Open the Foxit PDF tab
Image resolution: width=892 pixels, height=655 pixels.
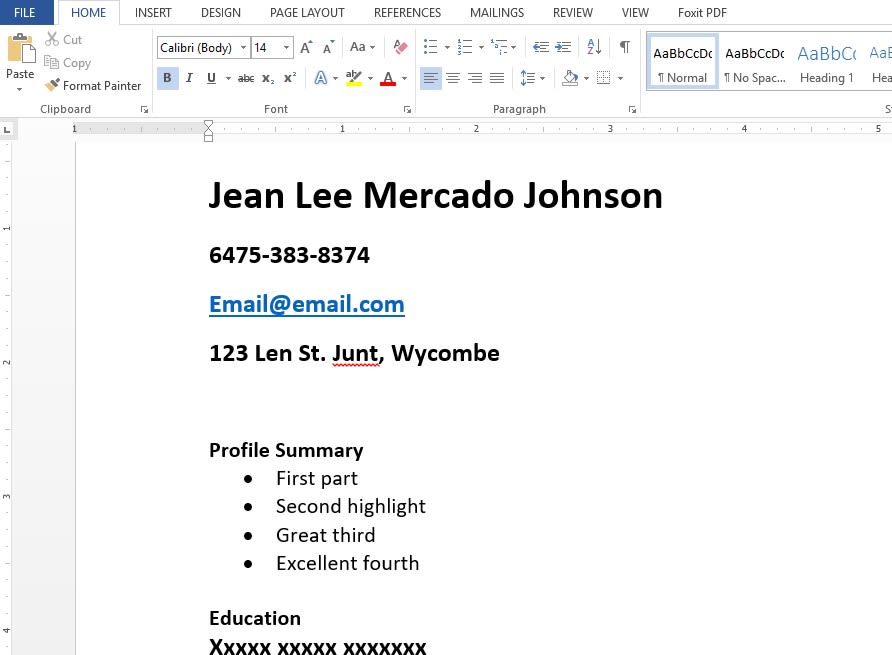tap(702, 12)
